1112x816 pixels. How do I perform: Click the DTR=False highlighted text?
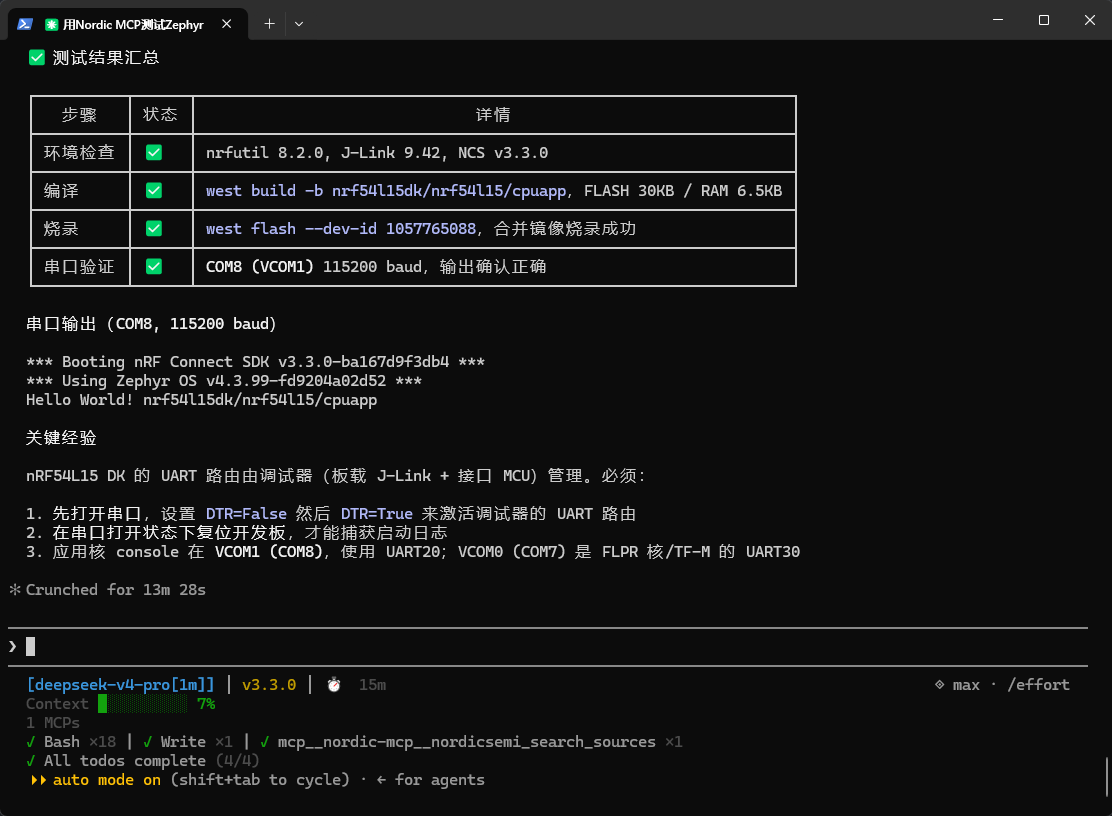point(246,514)
